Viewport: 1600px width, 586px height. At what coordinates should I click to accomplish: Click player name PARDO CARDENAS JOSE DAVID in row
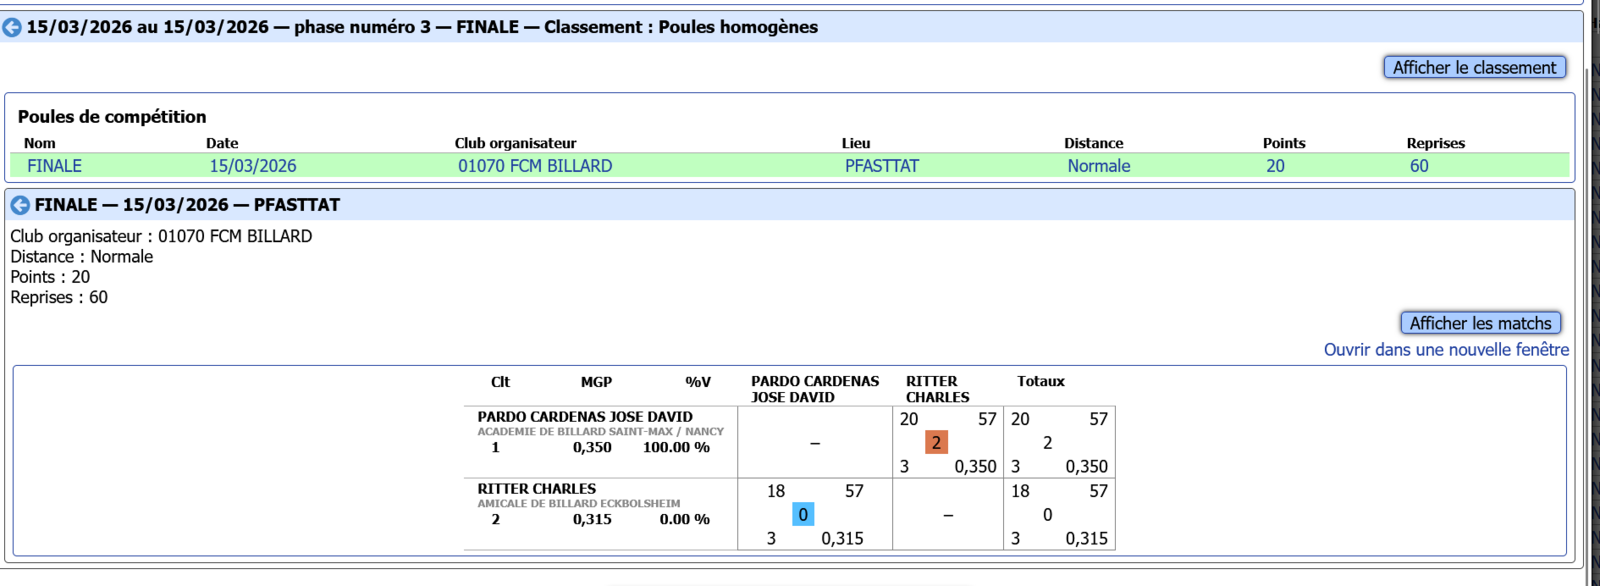coord(584,416)
